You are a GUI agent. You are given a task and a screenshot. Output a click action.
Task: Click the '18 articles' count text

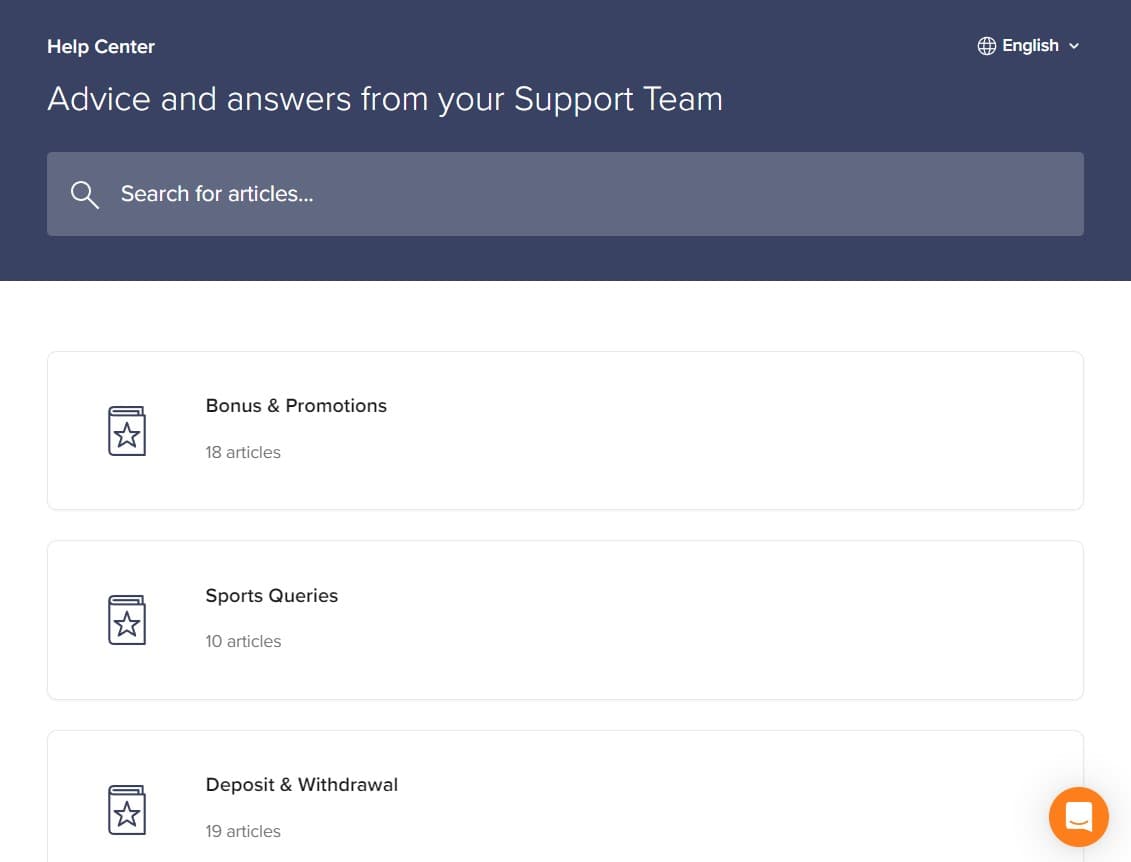(243, 452)
